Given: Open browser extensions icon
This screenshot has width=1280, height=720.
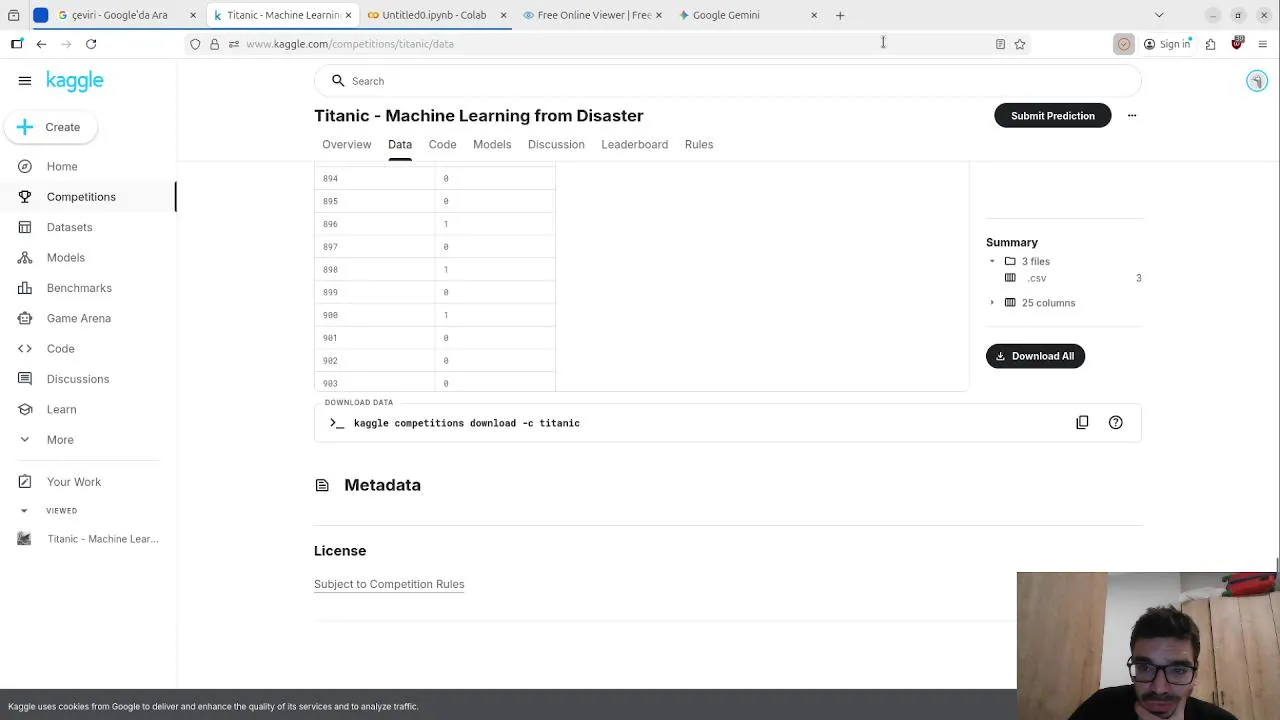Looking at the screenshot, I should pyautogui.click(x=1210, y=44).
